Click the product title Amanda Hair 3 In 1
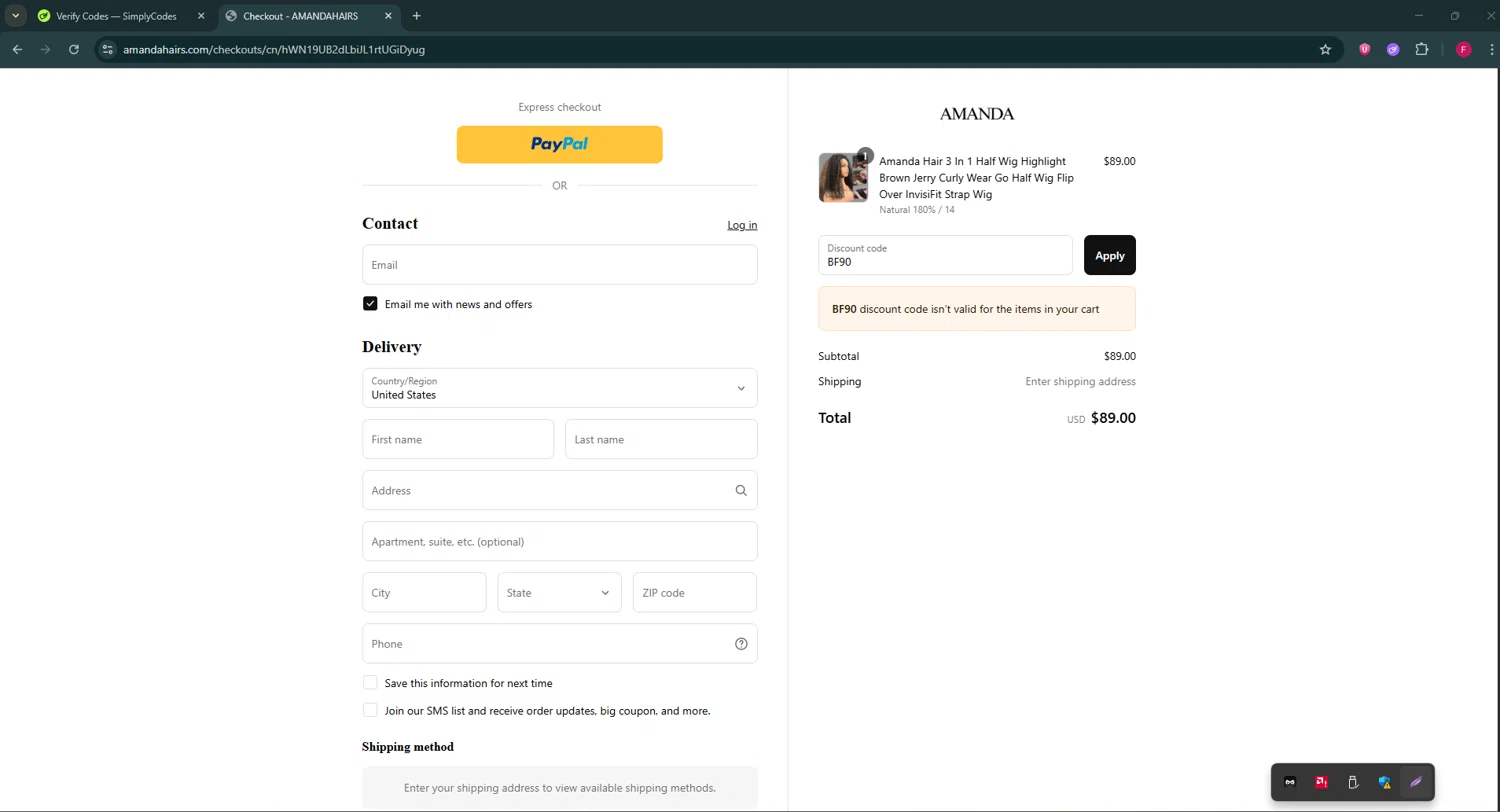1500x812 pixels. pyautogui.click(x=976, y=177)
